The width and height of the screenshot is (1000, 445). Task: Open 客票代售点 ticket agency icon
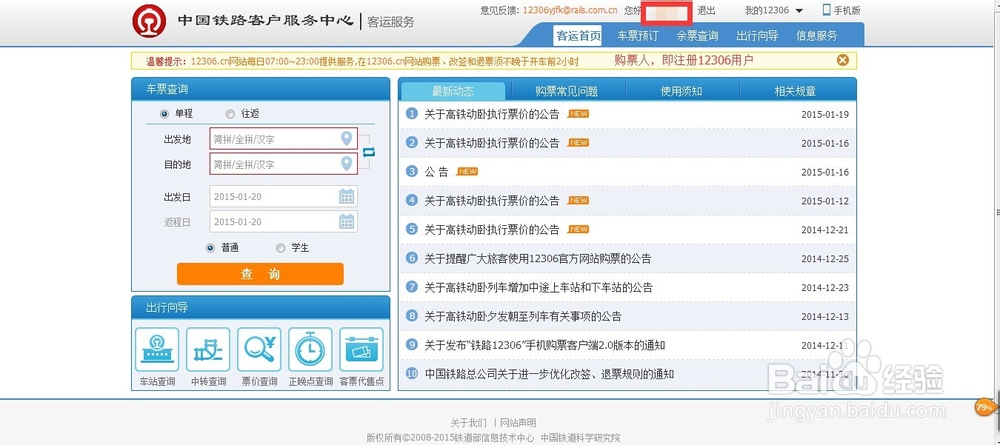(x=361, y=349)
